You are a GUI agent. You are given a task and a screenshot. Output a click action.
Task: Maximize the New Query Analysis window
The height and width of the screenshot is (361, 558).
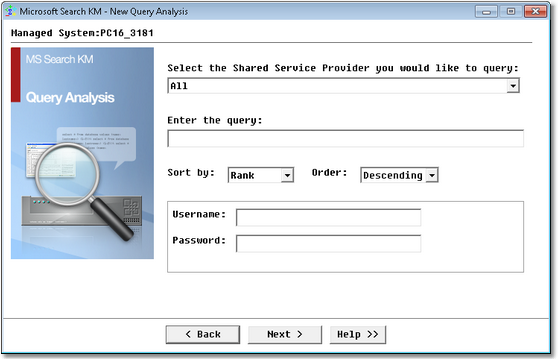[x=511, y=12]
